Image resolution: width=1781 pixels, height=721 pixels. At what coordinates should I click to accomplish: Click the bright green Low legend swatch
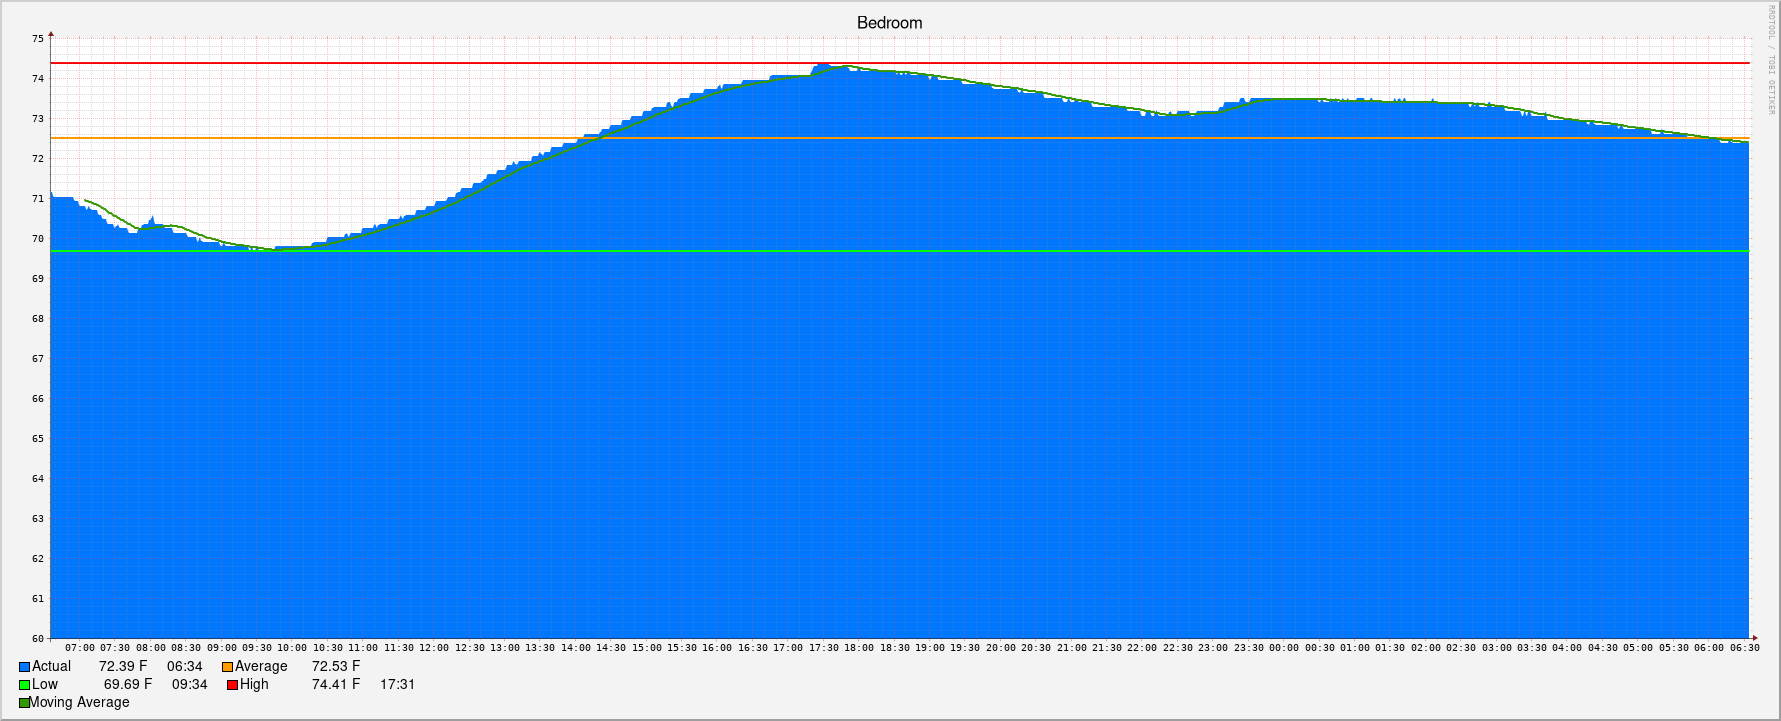(x=25, y=685)
